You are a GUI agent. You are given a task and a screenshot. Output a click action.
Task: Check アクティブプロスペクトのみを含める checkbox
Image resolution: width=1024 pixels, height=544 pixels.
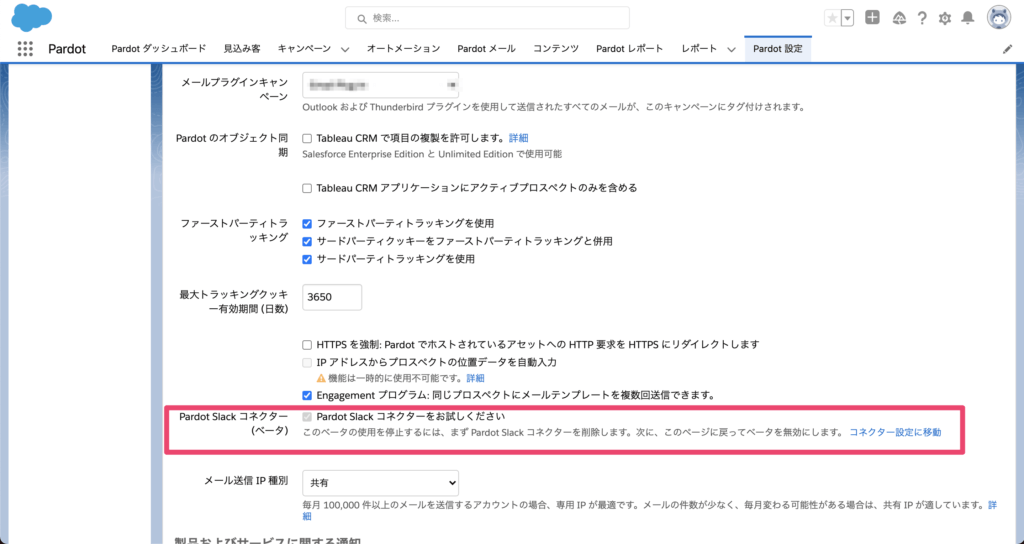[x=307, y=188]
